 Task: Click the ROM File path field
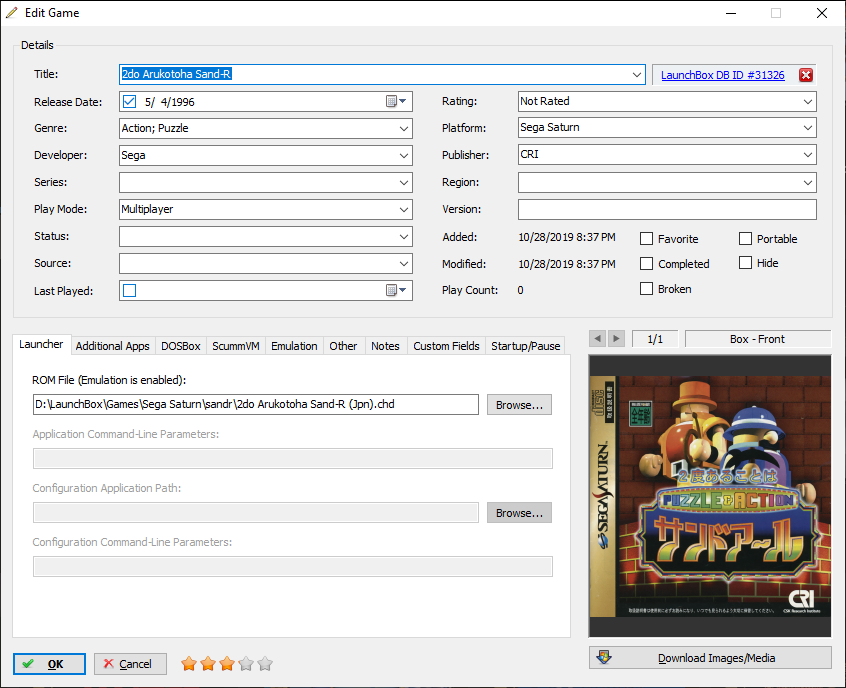256,405
